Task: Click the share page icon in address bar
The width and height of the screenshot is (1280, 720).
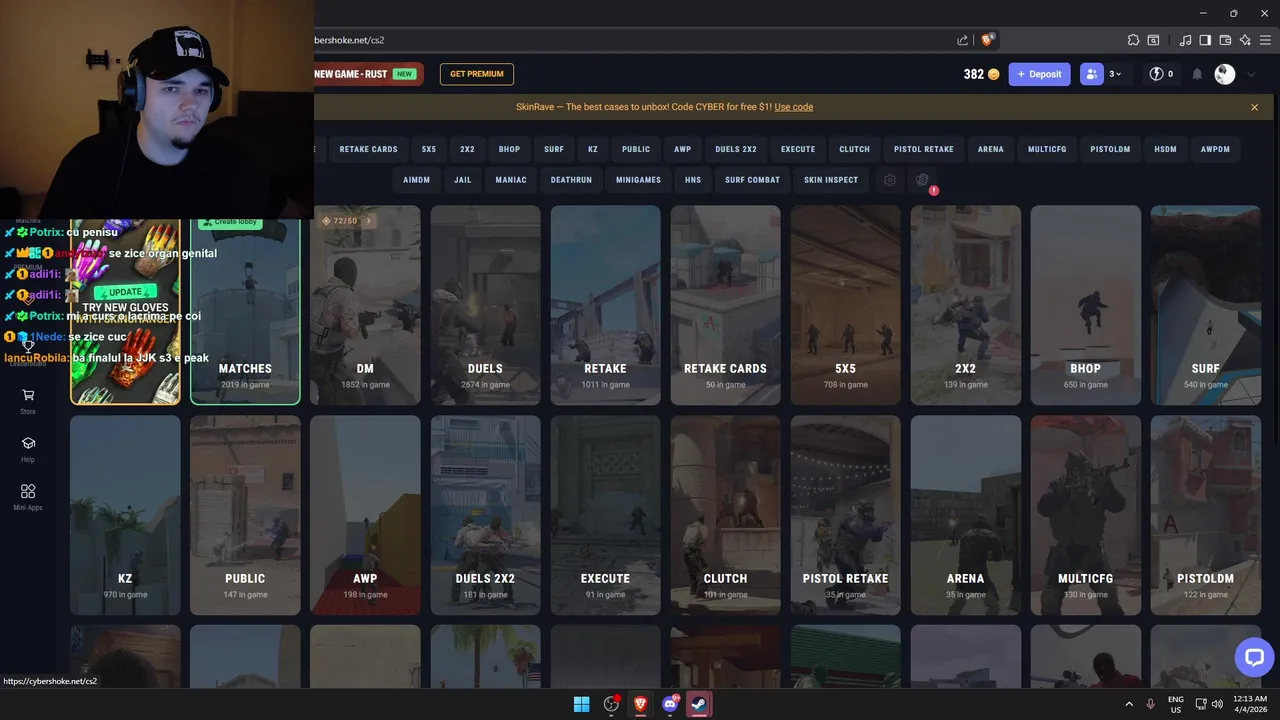Action: [962, 40]
